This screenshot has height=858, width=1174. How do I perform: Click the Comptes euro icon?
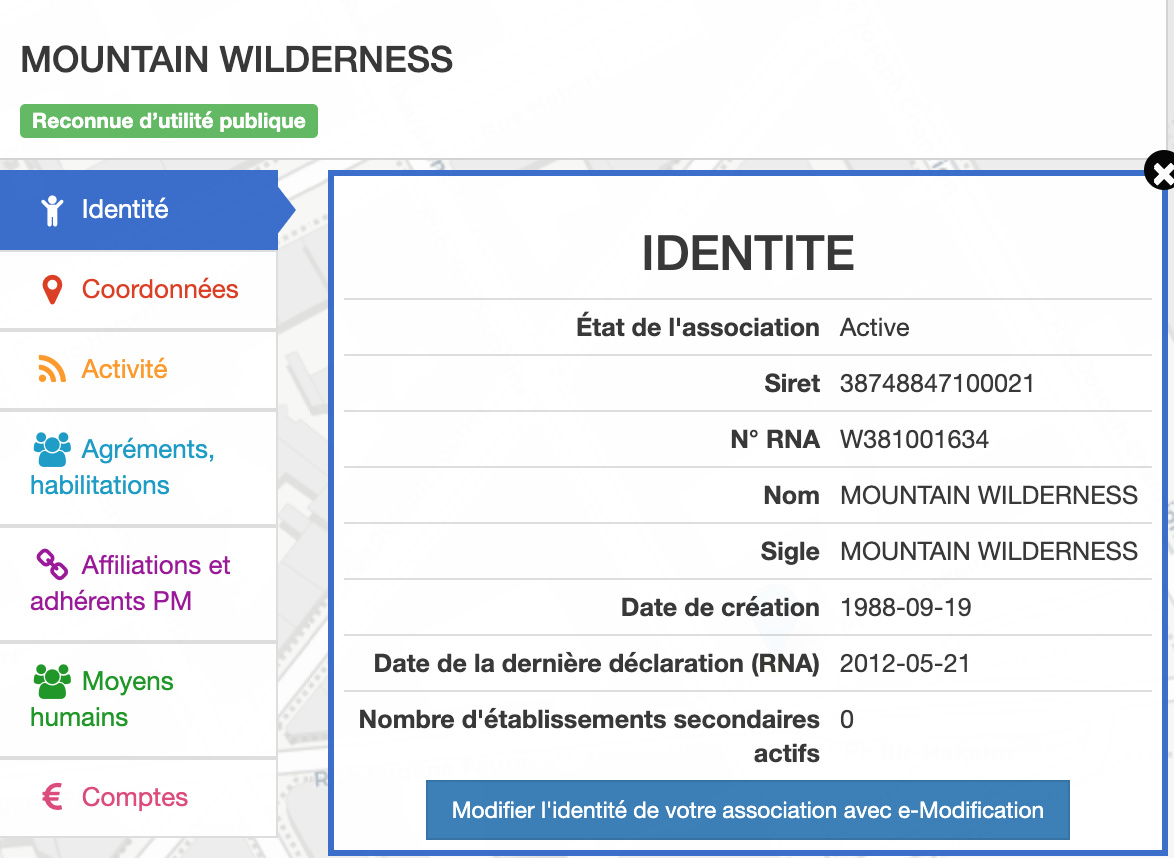tap(52, 797)
